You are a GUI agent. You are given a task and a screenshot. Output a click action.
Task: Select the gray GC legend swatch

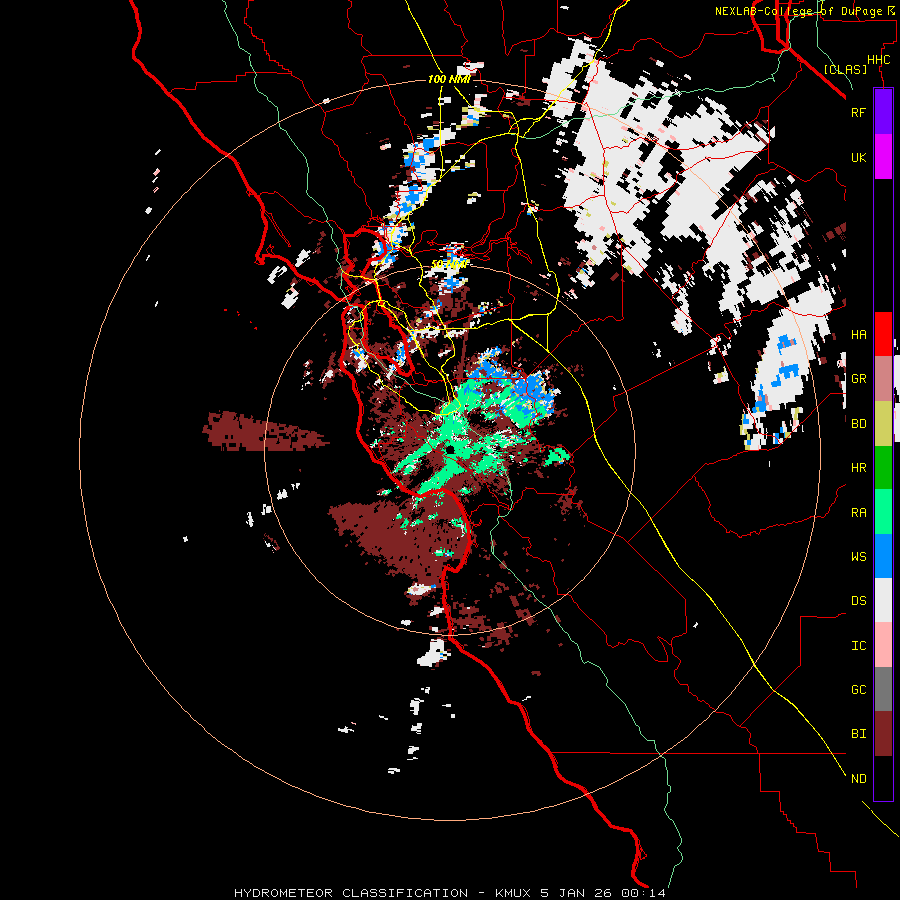[883, 689]
